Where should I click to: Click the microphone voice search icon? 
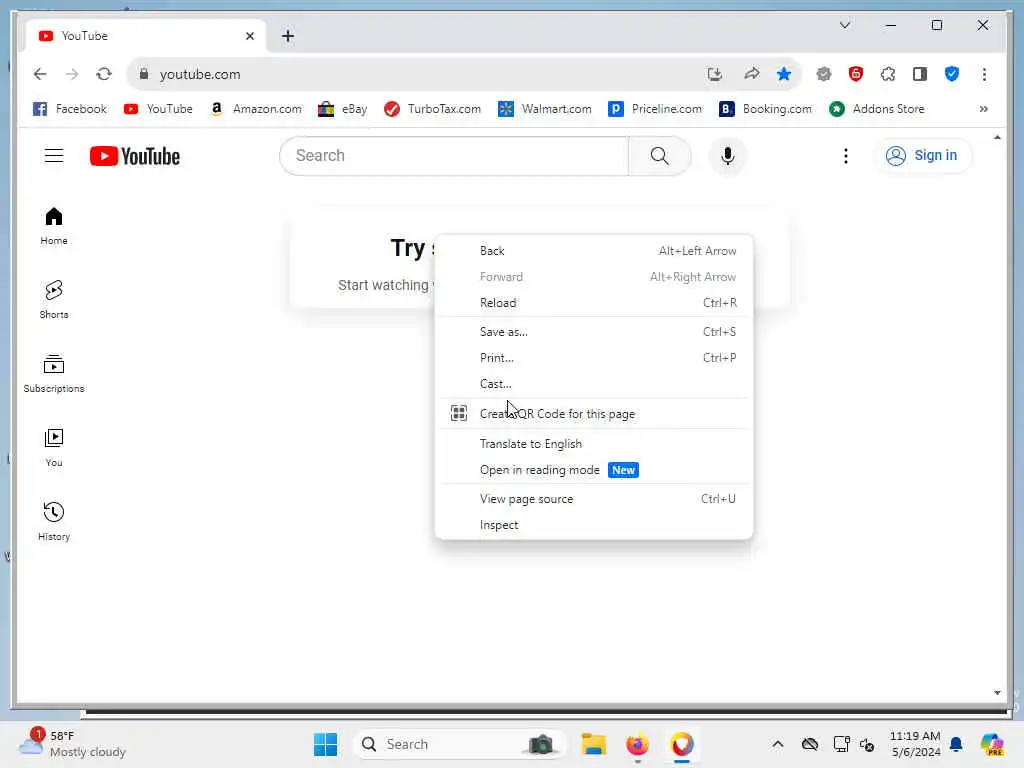[x=728, y=155]
